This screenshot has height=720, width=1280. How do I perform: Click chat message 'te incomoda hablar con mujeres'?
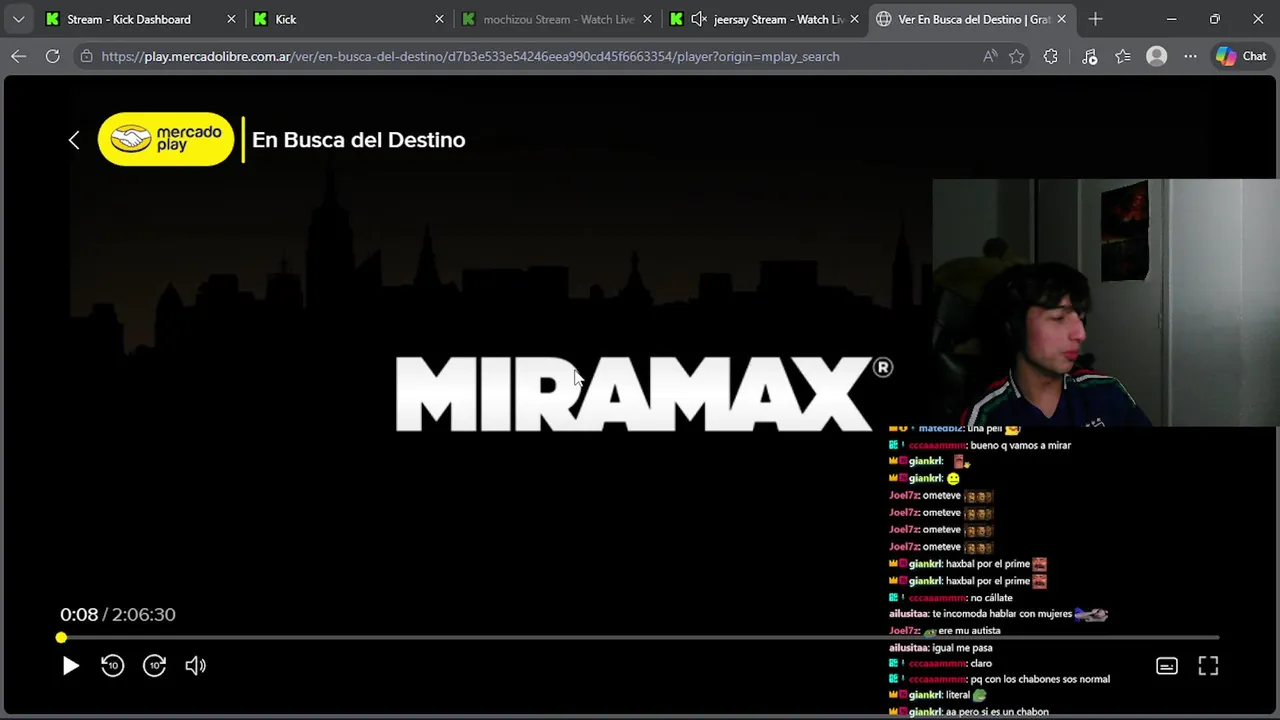1002,613
